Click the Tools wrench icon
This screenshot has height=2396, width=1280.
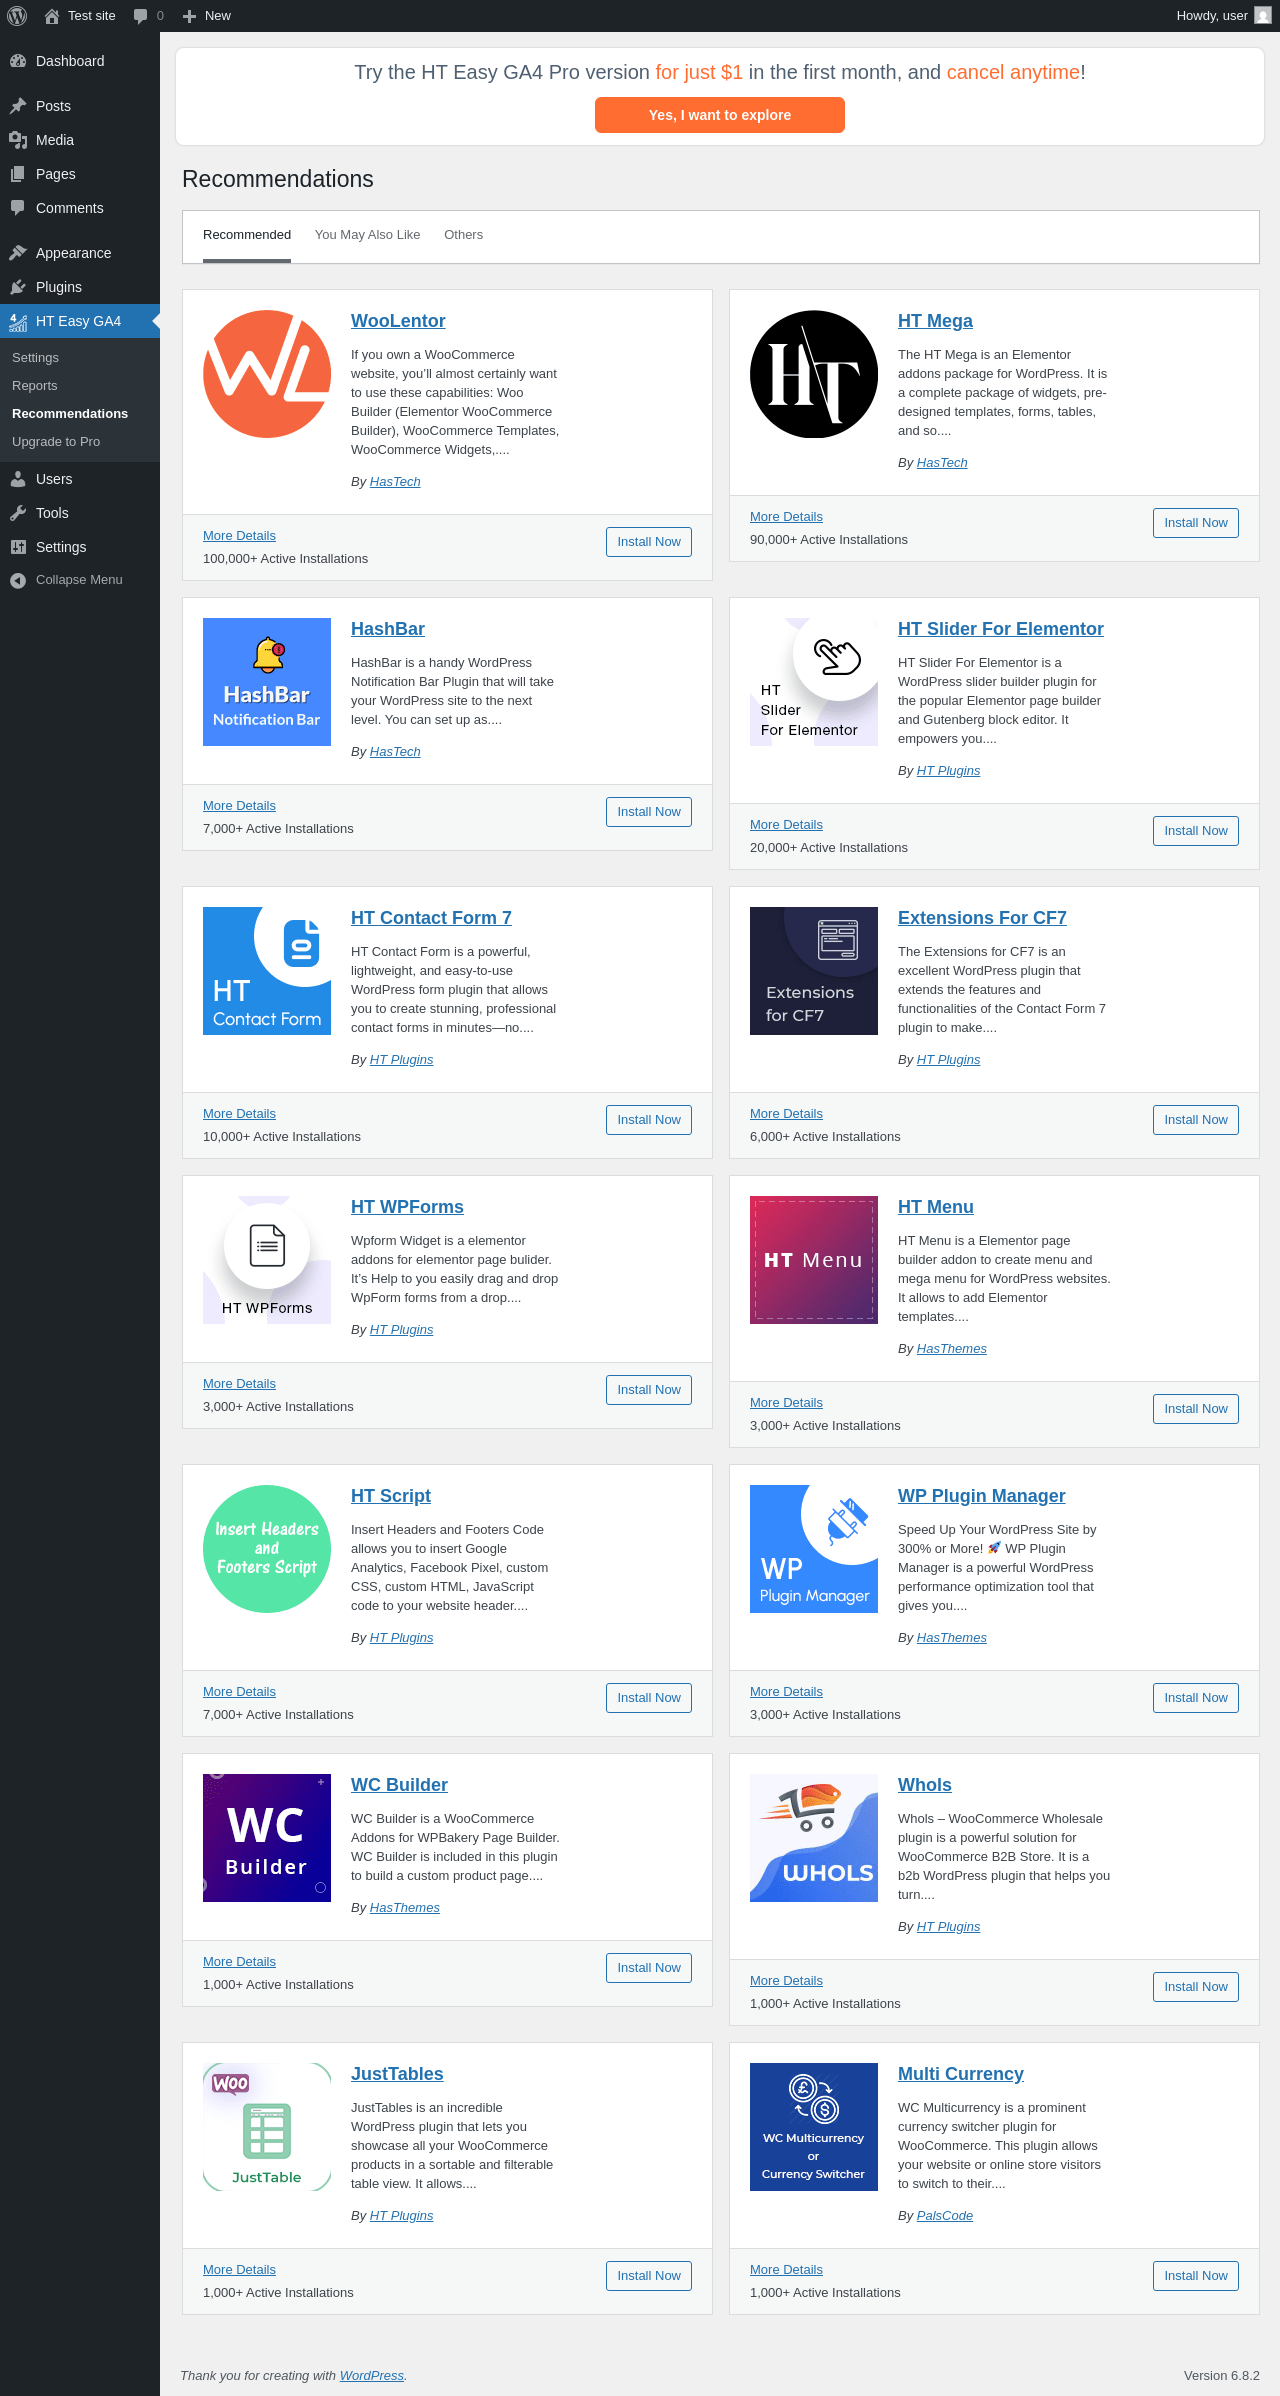pos(18,513)
